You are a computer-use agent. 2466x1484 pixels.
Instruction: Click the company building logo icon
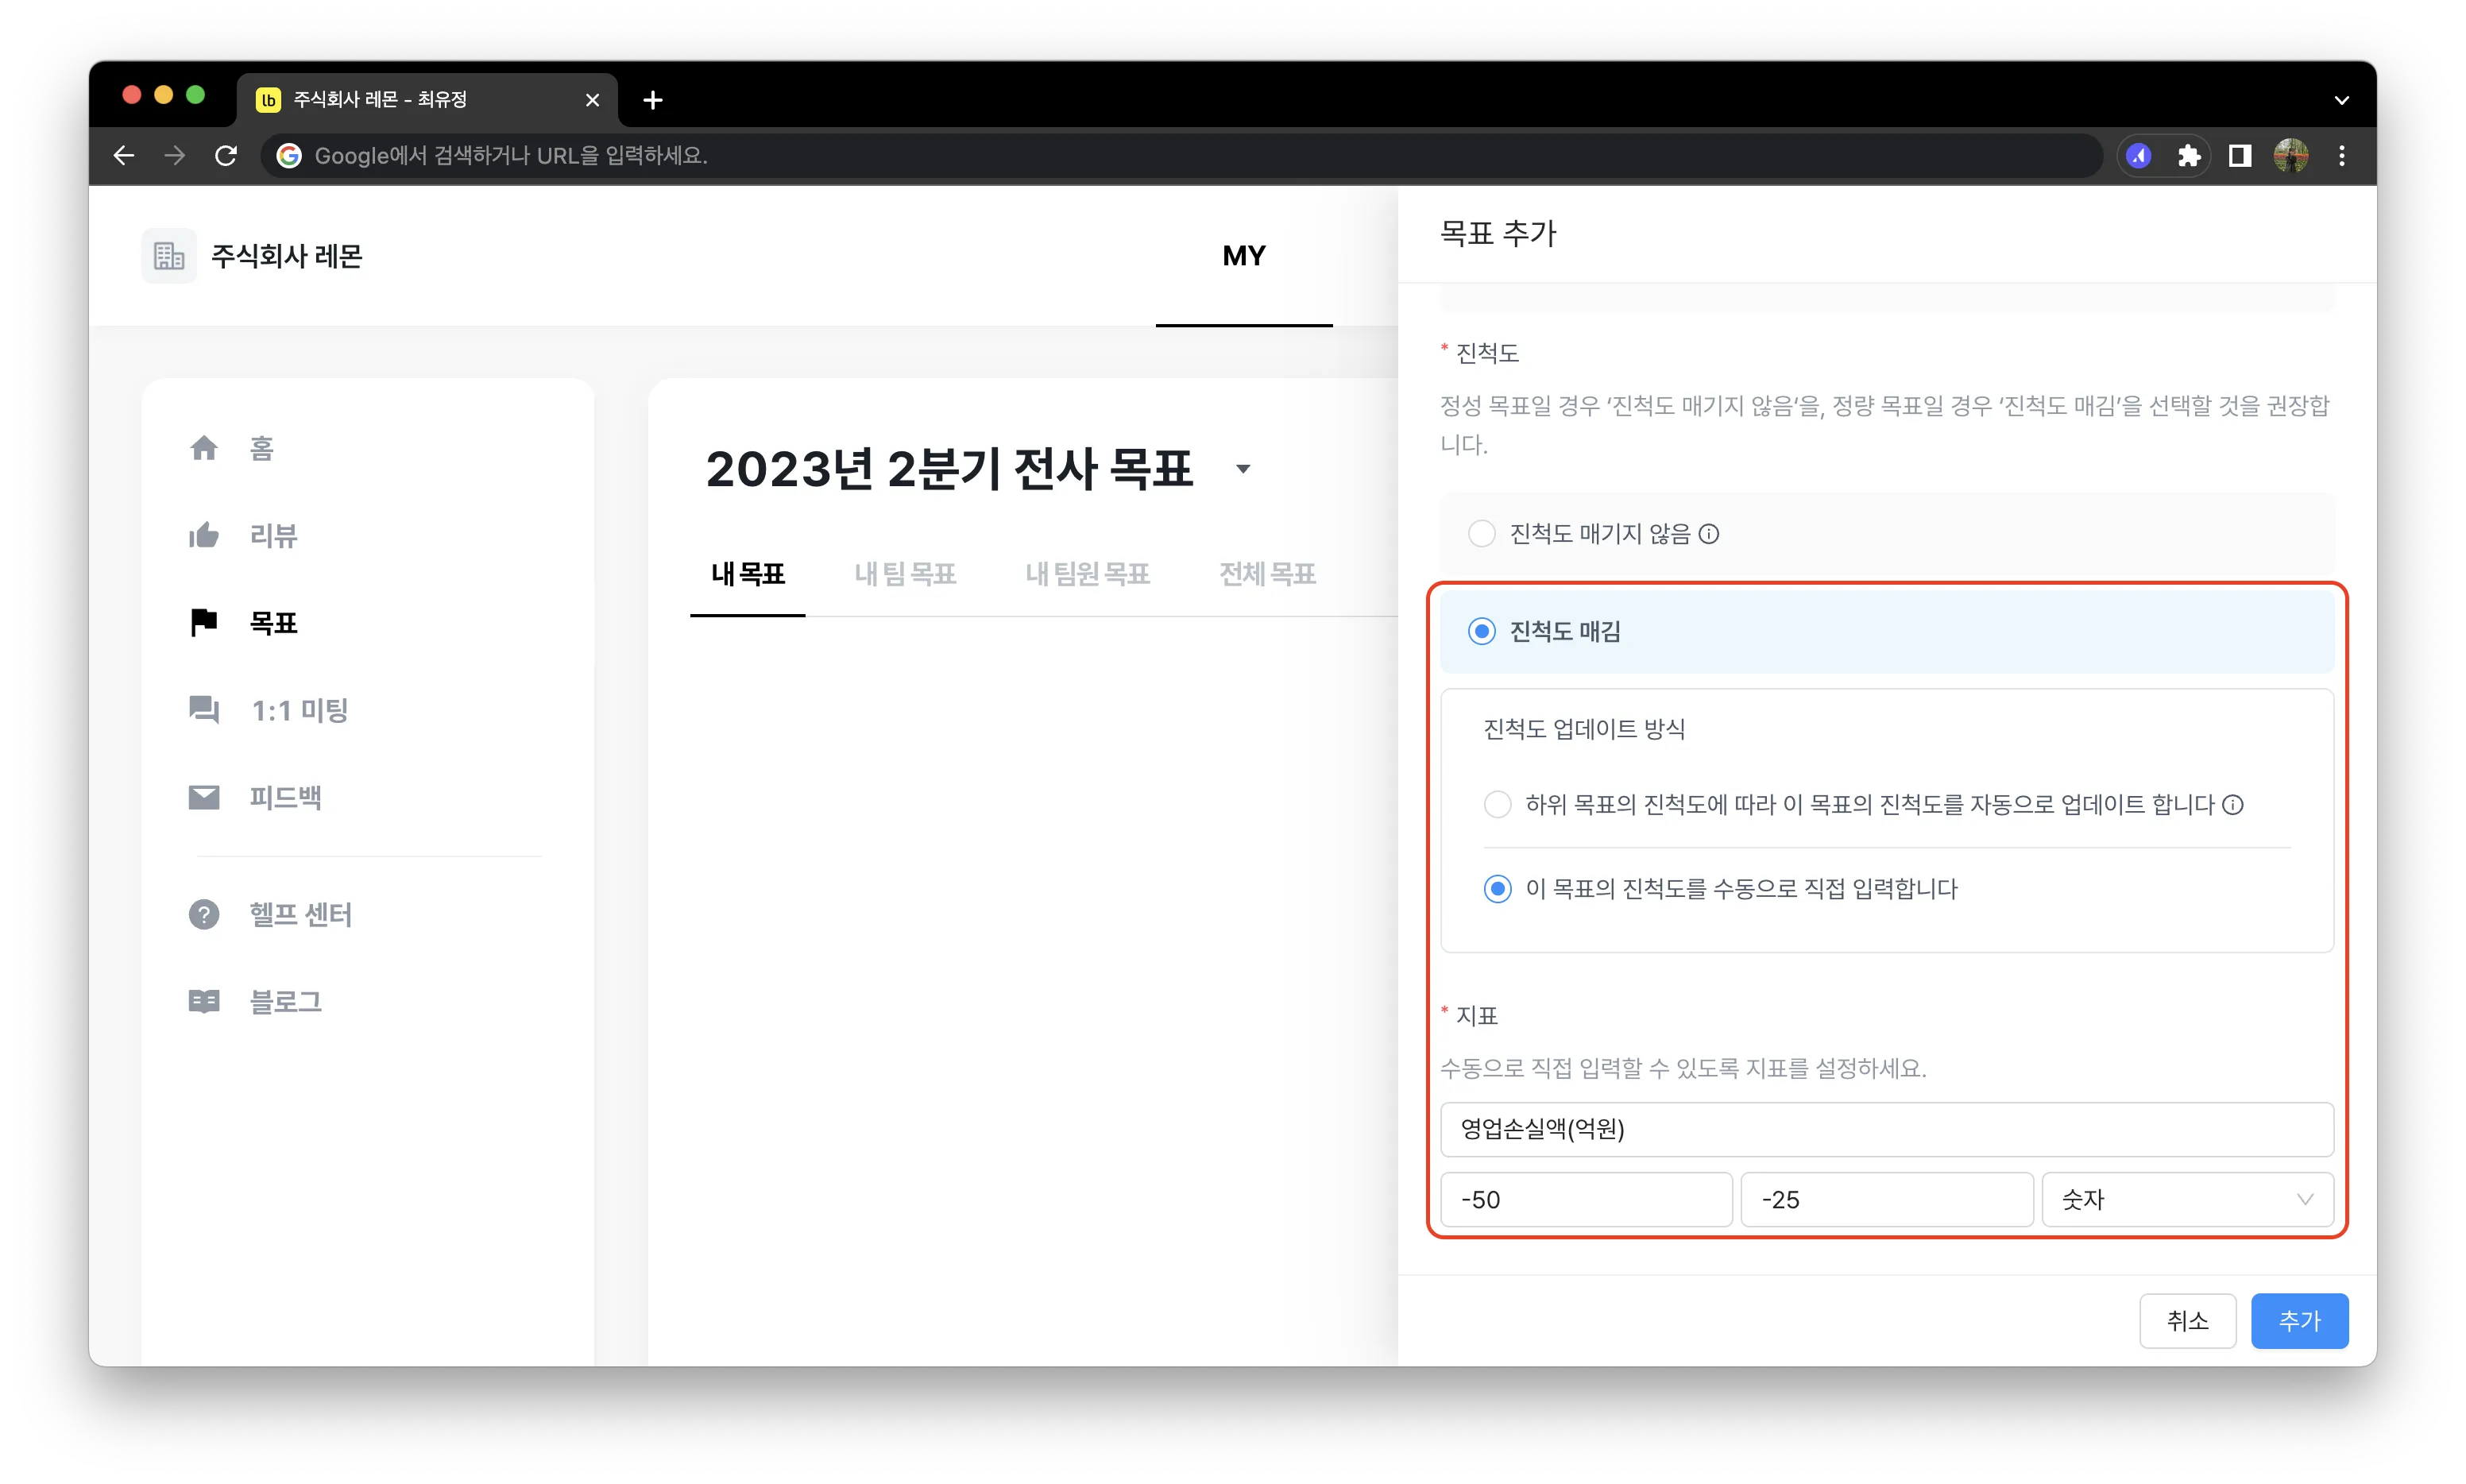tap(169, 256)
